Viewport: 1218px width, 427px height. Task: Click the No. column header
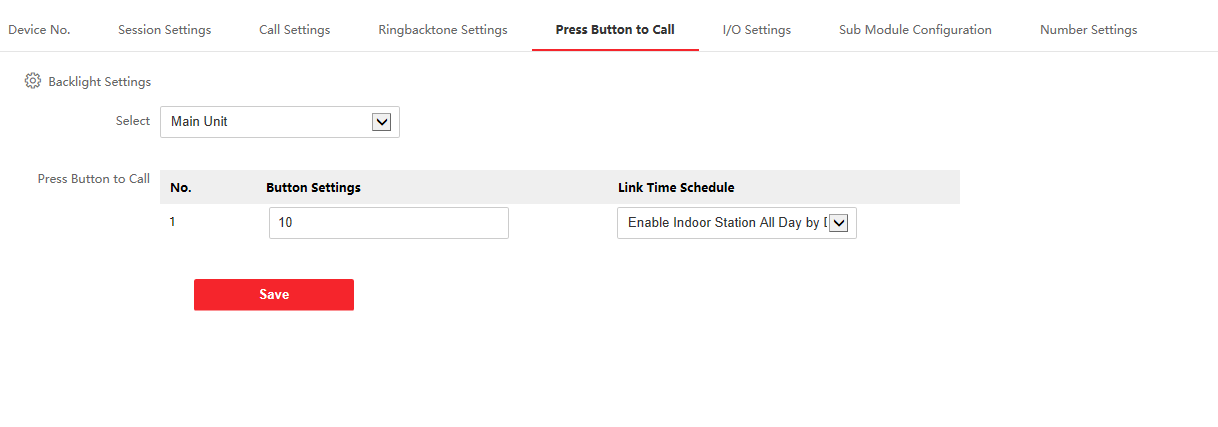click(x=180, y=187)
